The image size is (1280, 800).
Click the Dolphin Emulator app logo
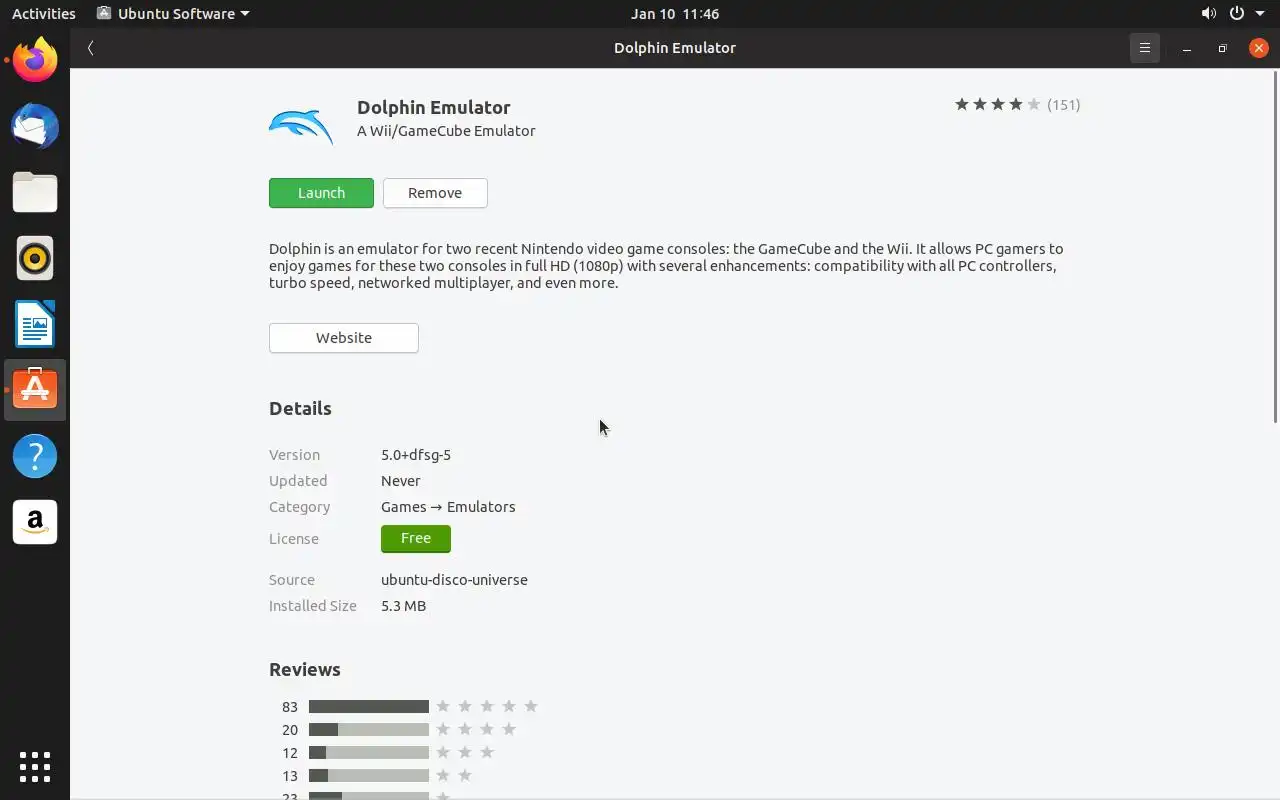click(300, 127)
